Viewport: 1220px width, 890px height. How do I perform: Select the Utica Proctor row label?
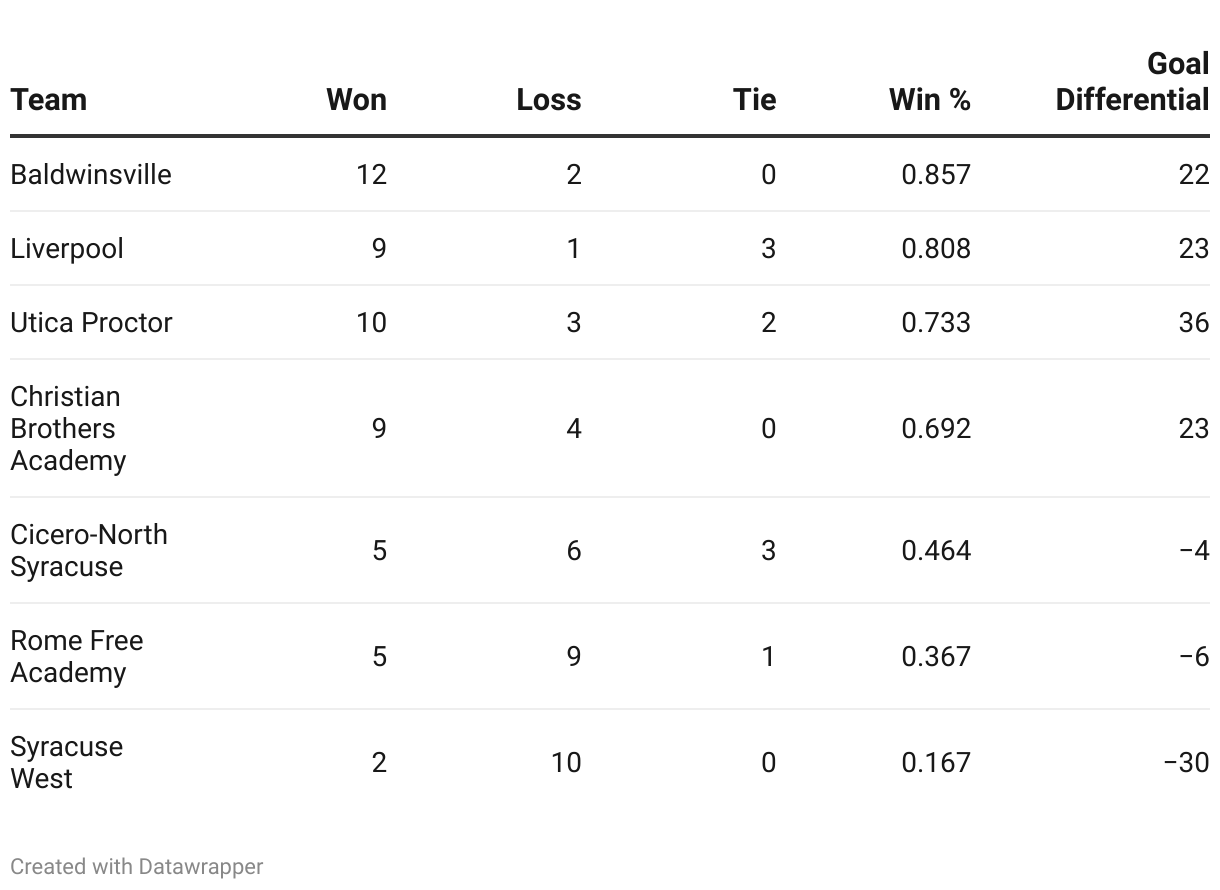91,322
